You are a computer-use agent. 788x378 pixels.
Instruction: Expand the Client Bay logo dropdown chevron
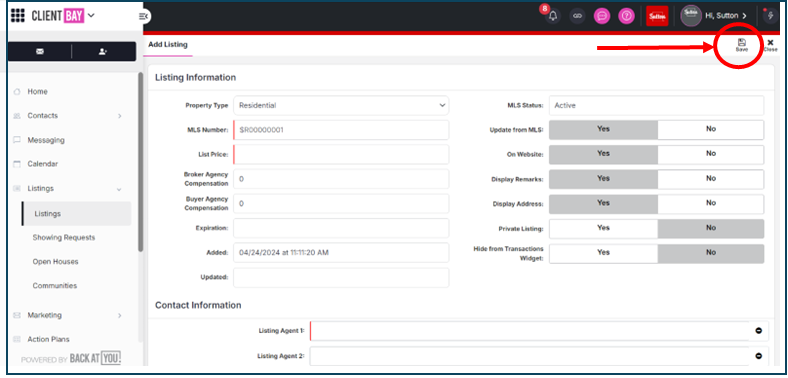pos(91,15)
